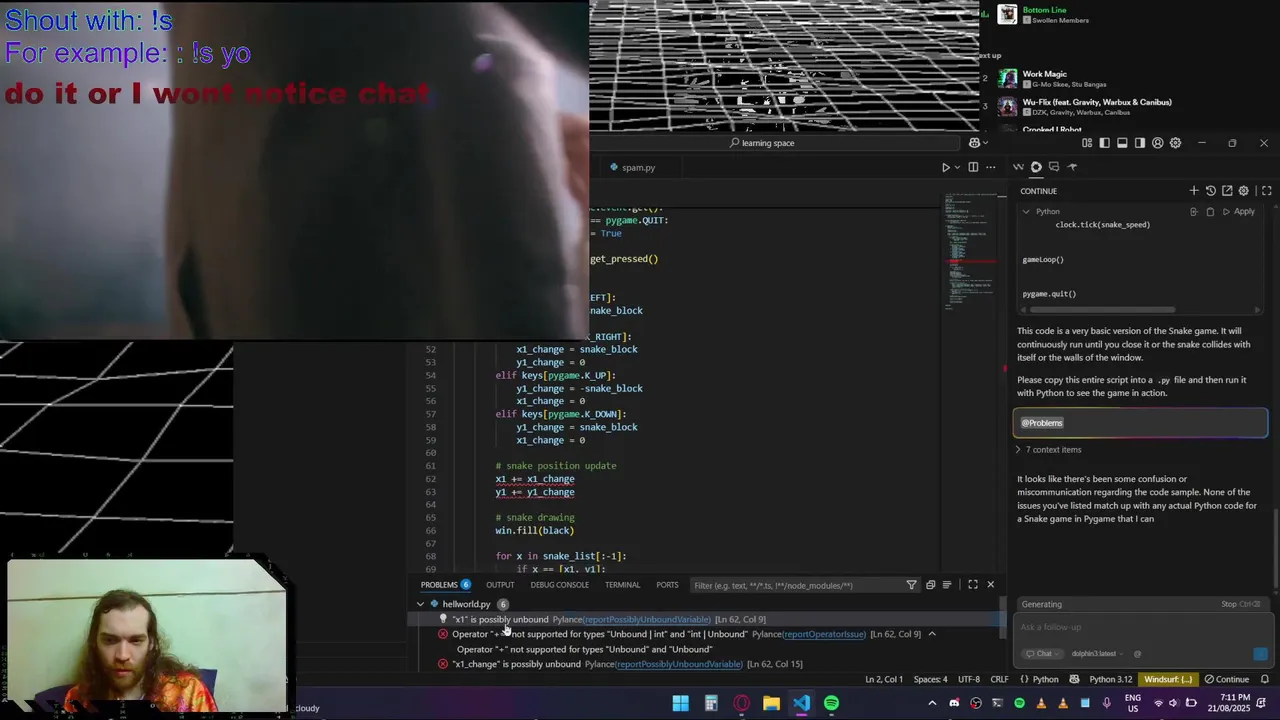The height and width of the screenshot is (720, 1280).
Task: Switch to the Windsurf panel icon
Action: [x=1018, y=167]
